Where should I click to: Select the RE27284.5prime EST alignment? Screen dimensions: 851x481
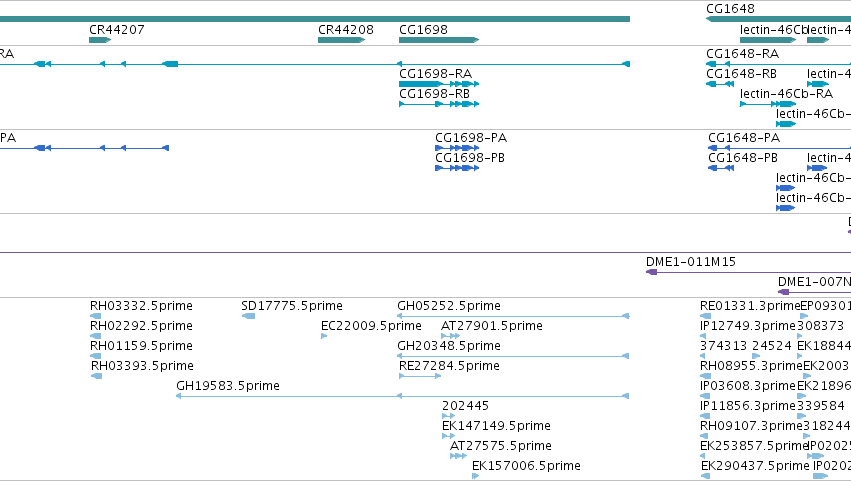[420, 376]
